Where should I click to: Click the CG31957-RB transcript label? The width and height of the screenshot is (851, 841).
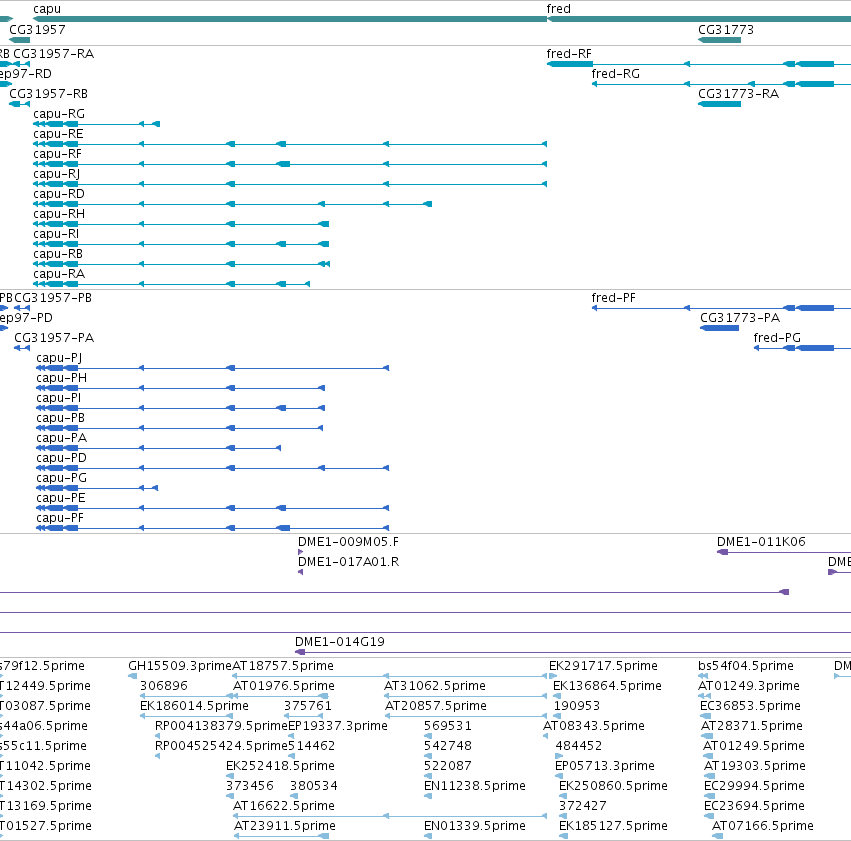pyautogui.click(x=48, y=94)
